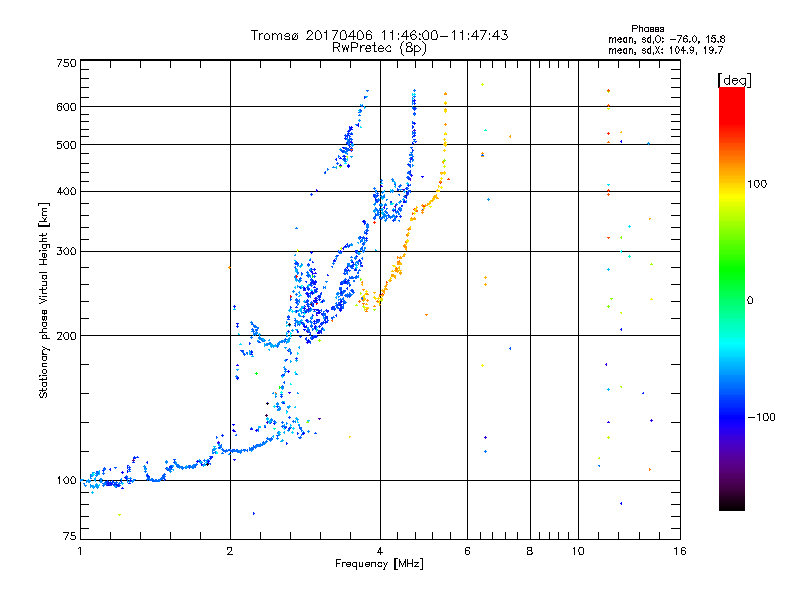Image resolution: width=800 pixels, height=600 pixels.
Task: Click the '[deg]' colorbar unit label
Action: [734, 80]
